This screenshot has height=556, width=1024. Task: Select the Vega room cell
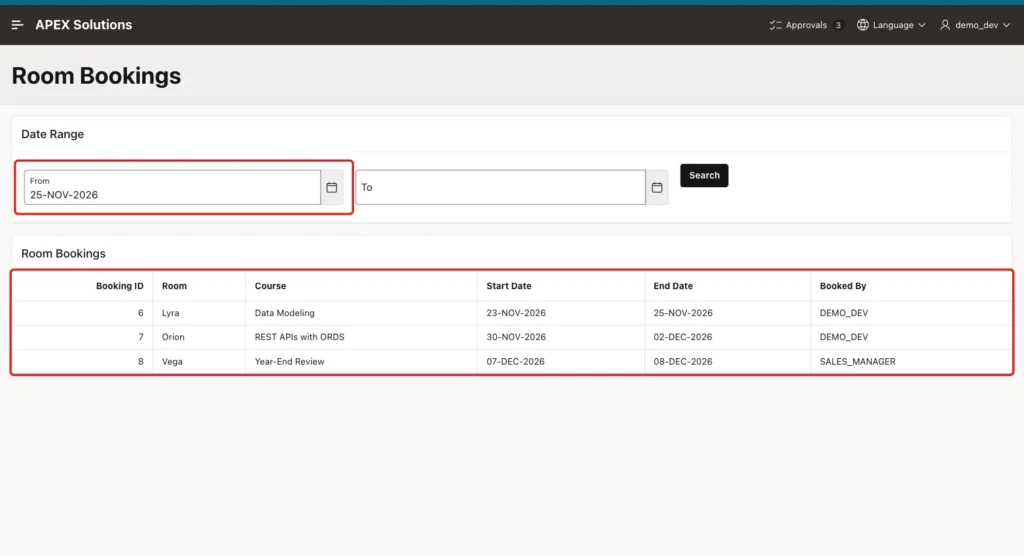tap(172, 361)
